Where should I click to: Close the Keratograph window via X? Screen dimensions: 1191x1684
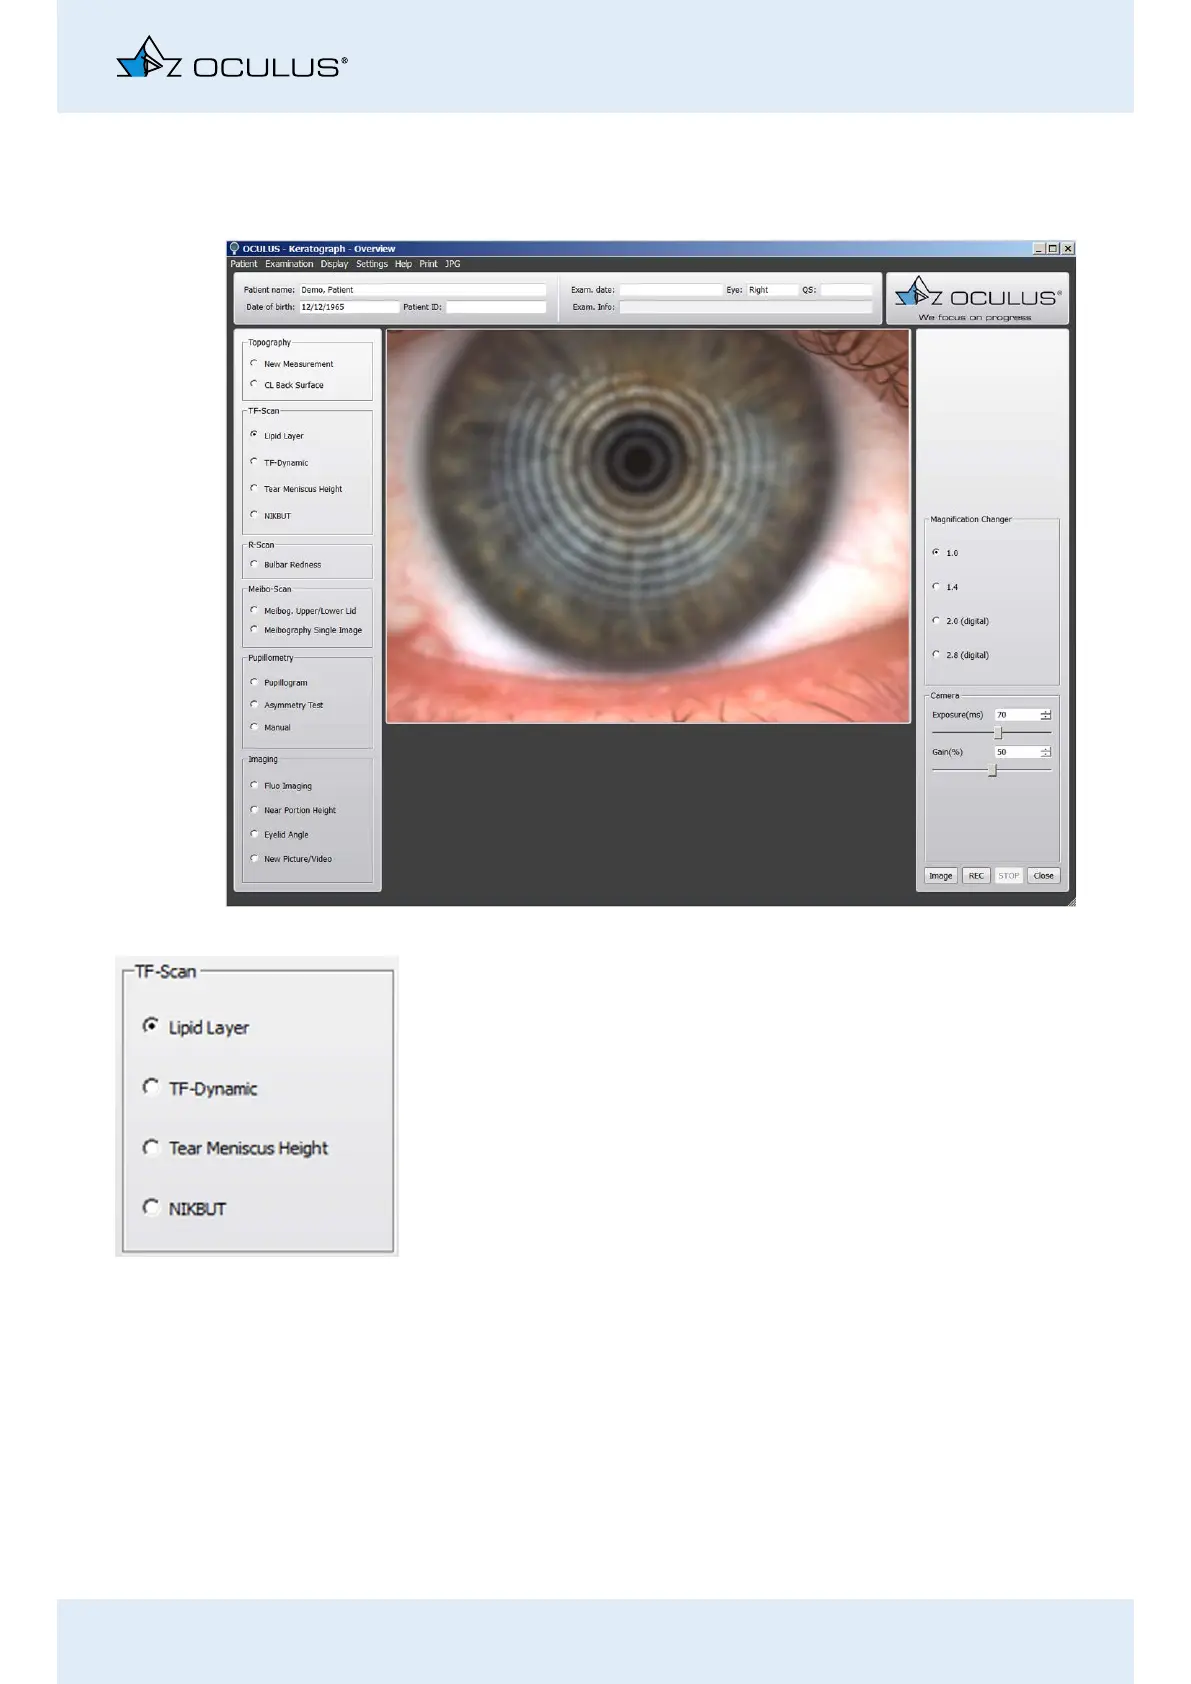click(x=1068, y=248)
